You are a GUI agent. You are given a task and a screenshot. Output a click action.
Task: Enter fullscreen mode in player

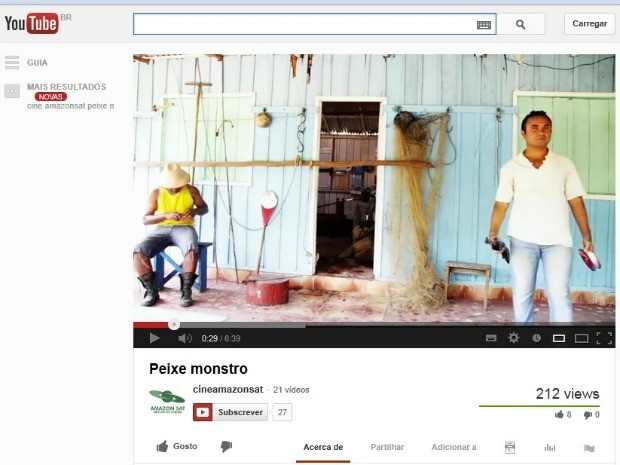[x=604, y=338]
